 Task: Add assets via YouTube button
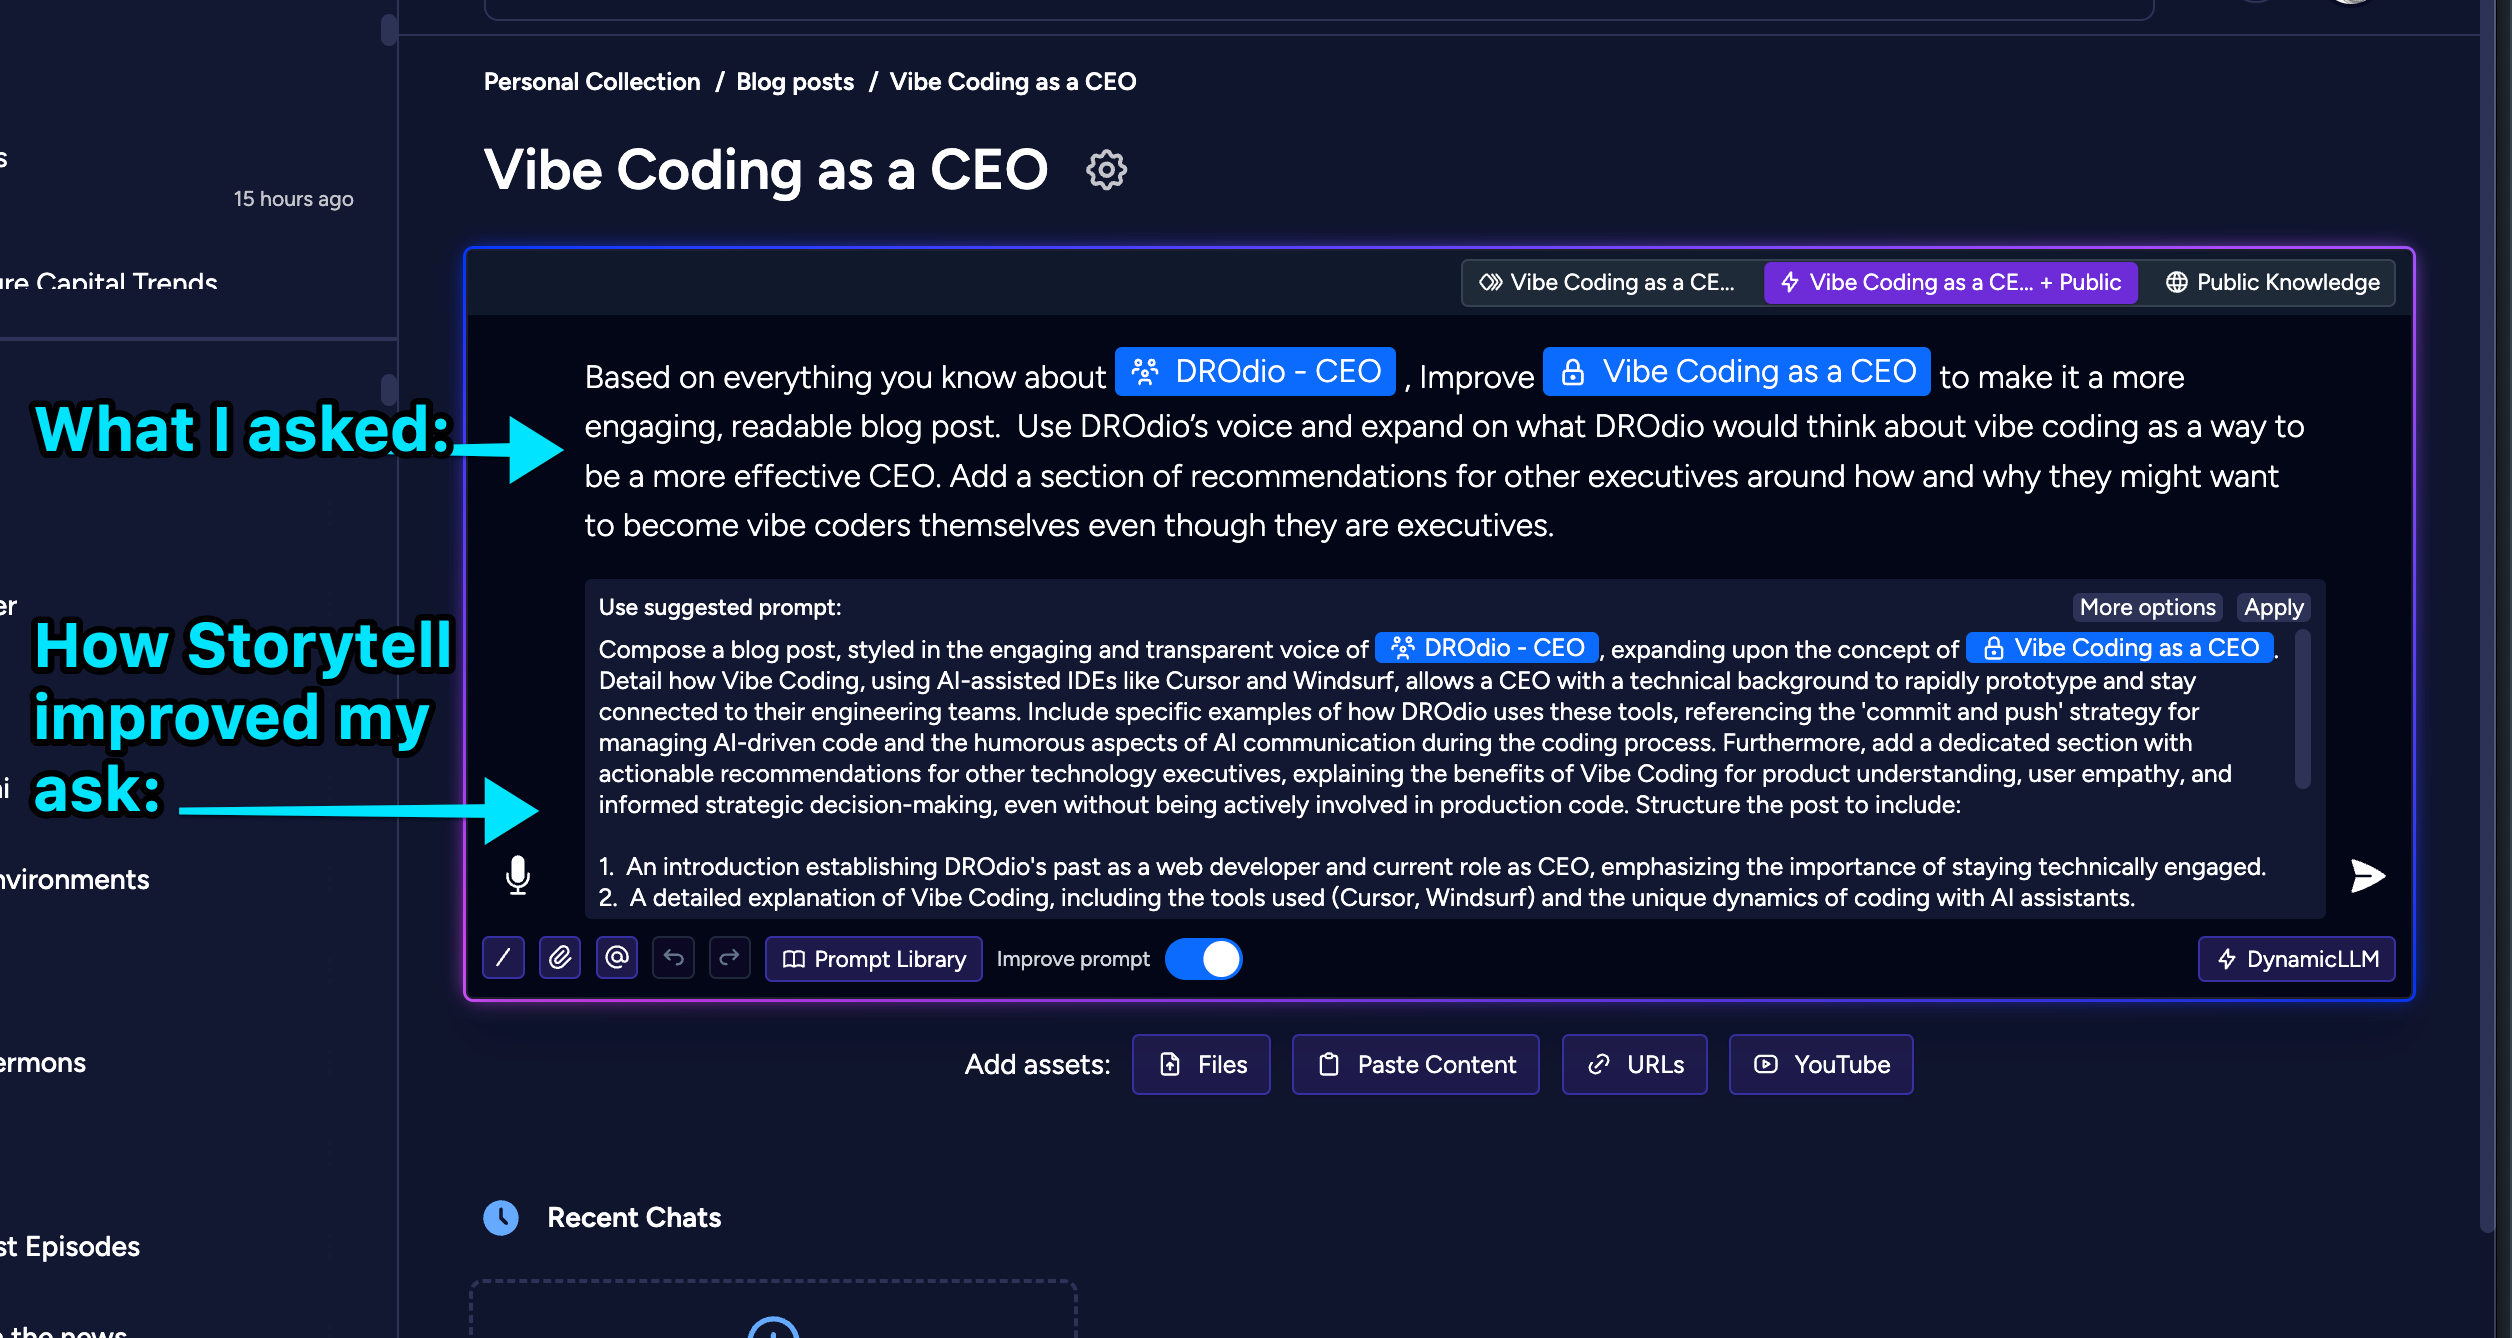point(1821,1064)
